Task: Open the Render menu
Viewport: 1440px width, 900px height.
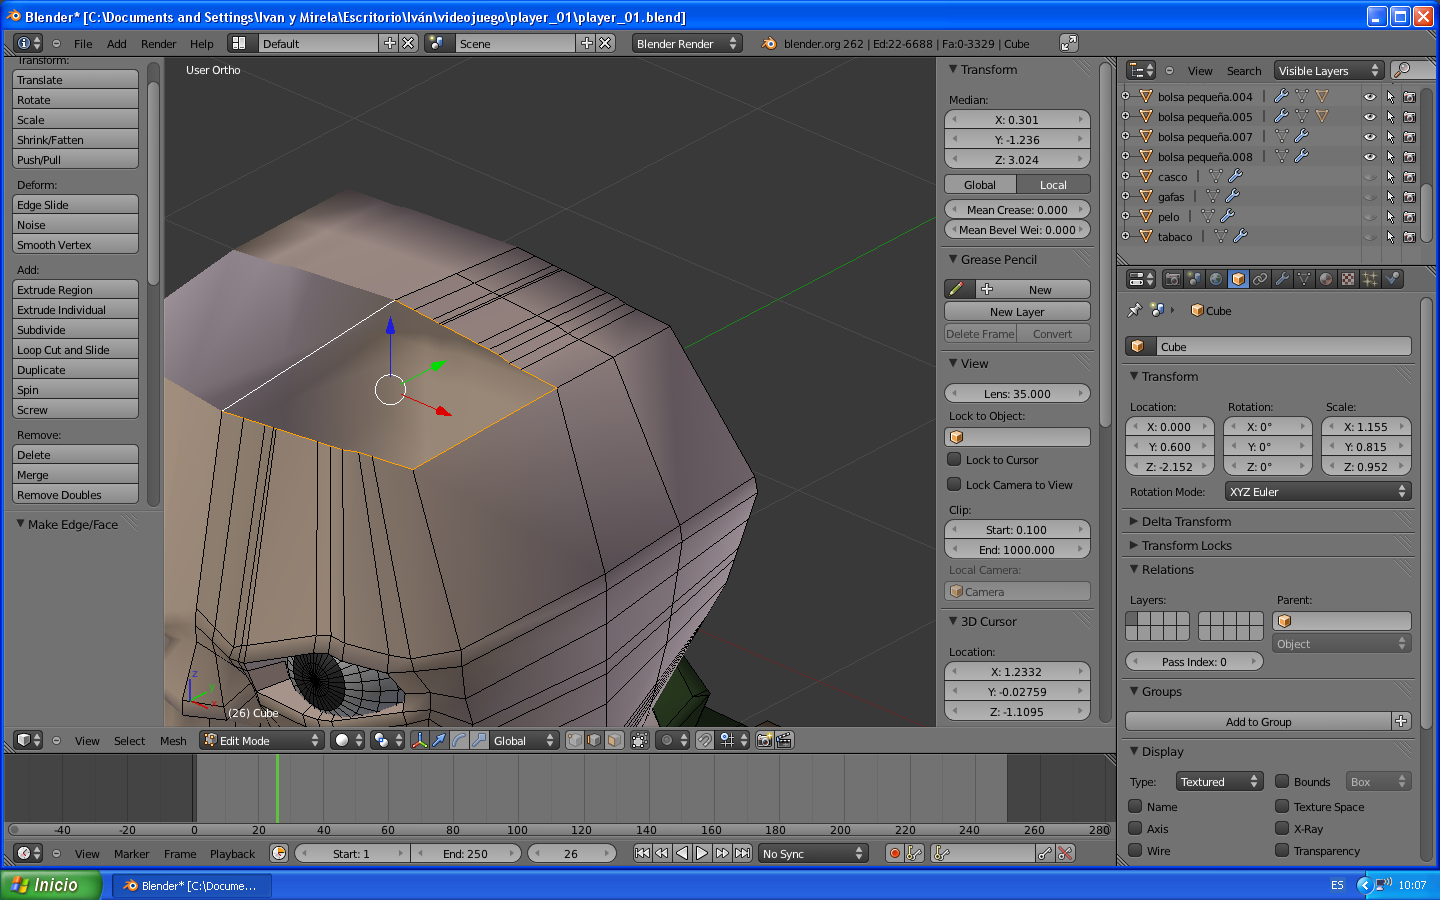Action: 158,44
